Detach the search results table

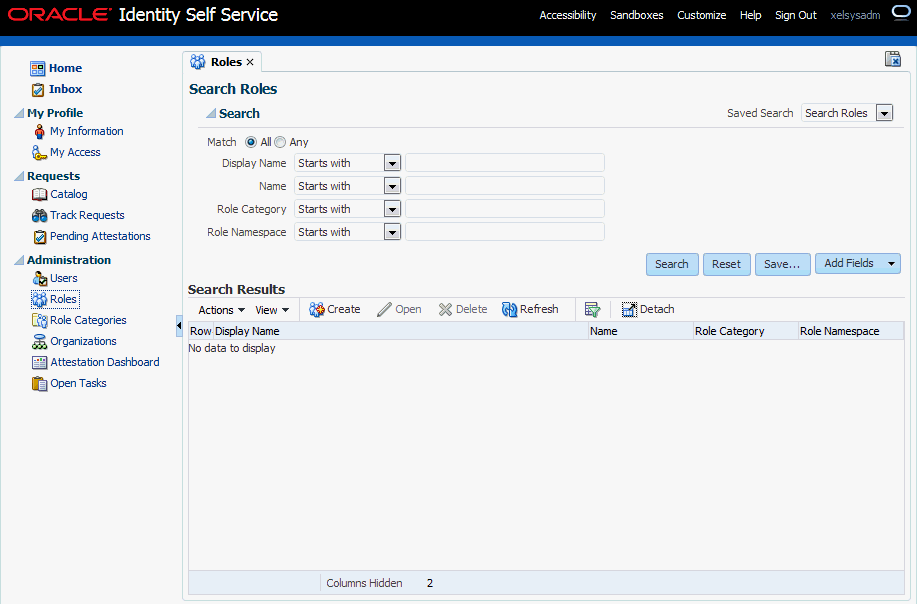click(647, 309)
